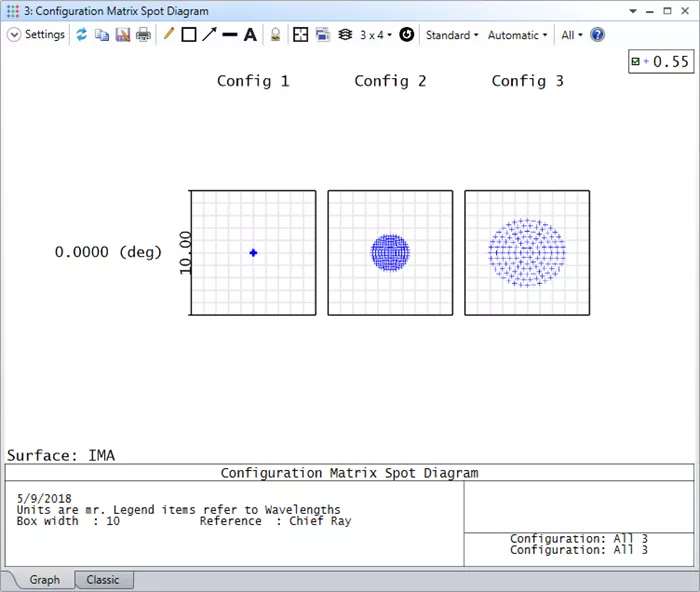
Task: Click the refresh/update icon
Action: (x=82, y=35)
